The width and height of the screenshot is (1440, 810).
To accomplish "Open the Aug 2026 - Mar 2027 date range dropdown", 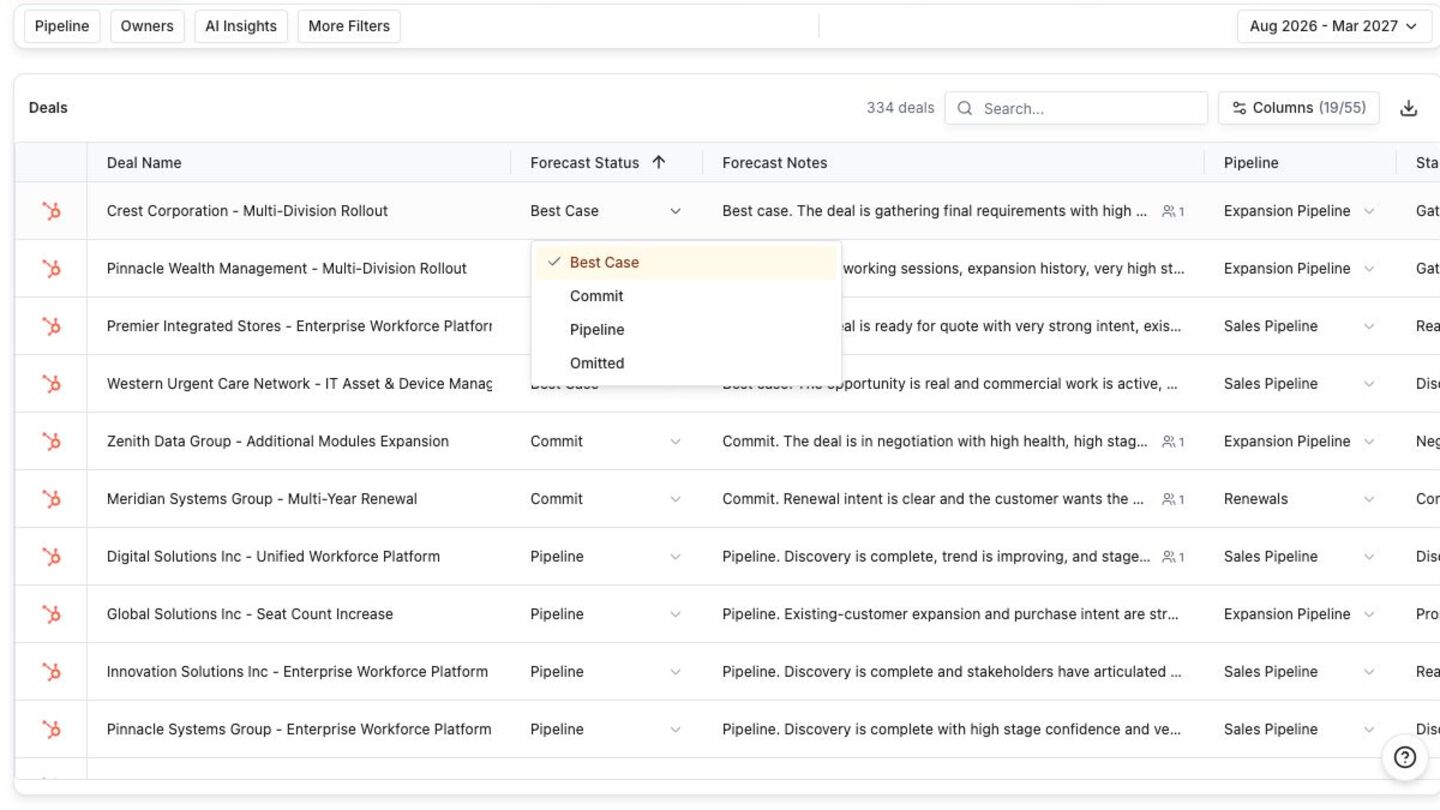I will 1333,26.
